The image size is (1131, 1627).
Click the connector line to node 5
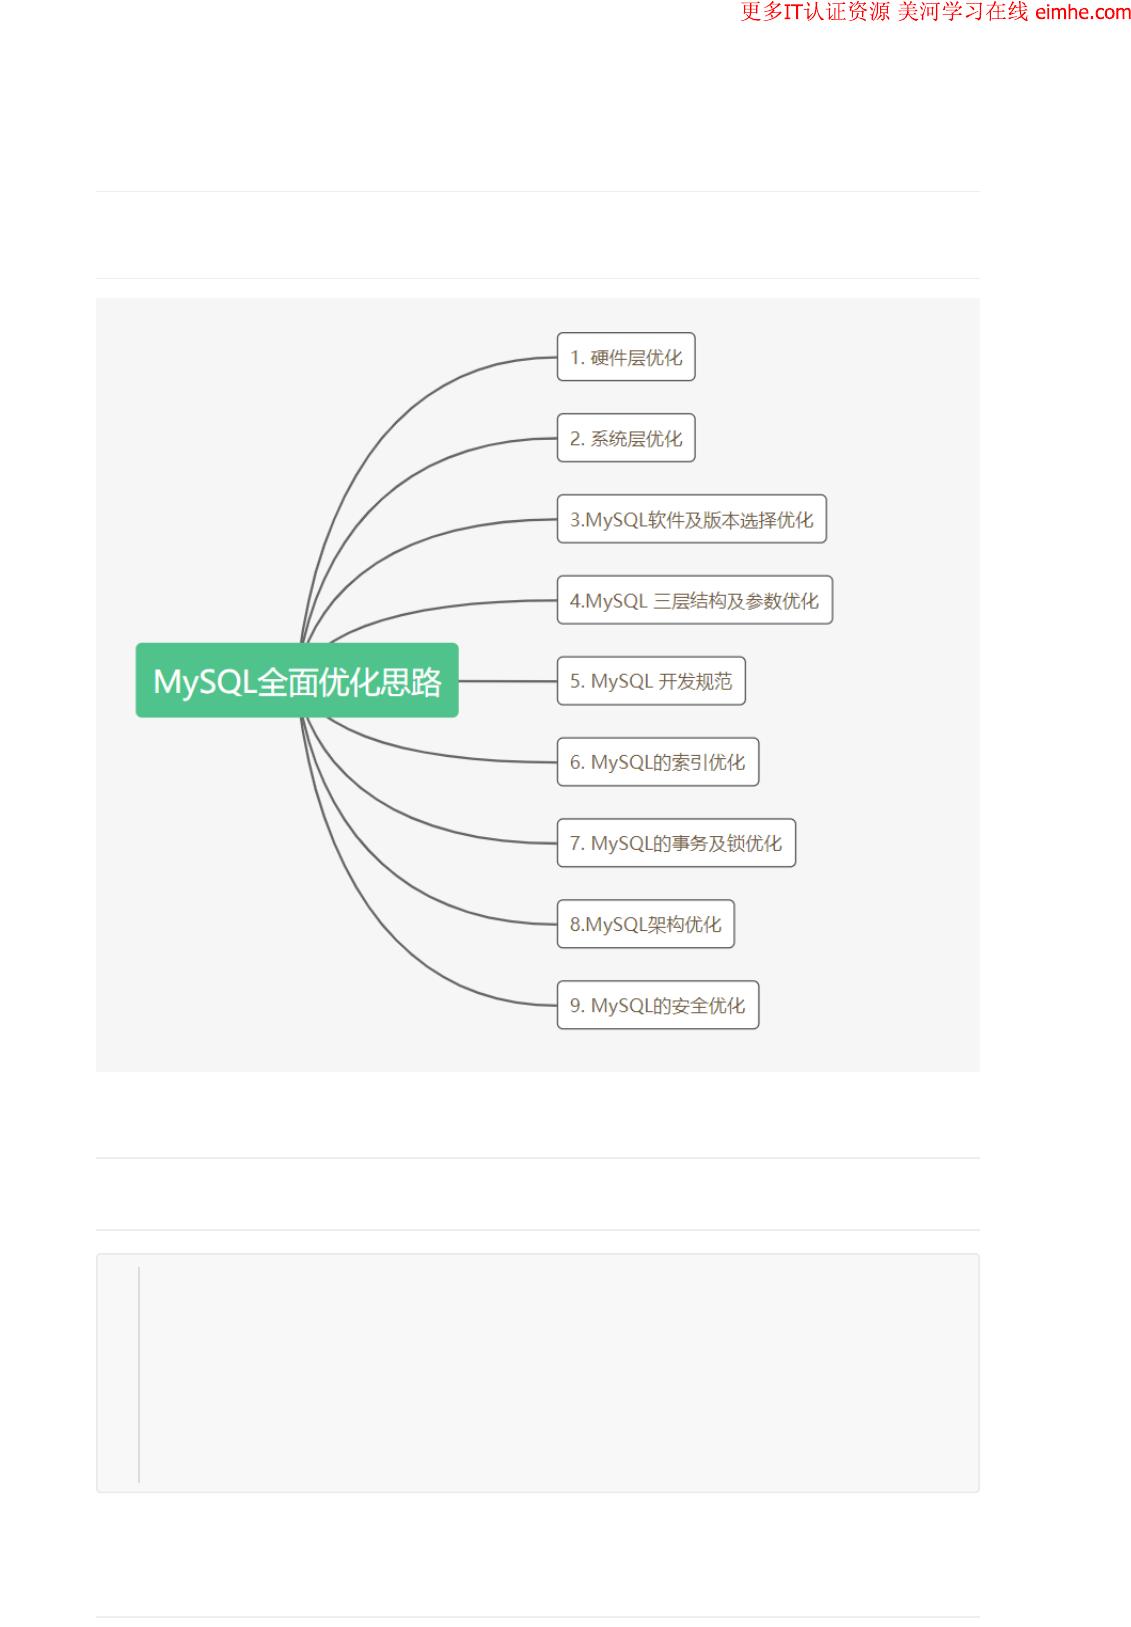(x=508, y=681)
